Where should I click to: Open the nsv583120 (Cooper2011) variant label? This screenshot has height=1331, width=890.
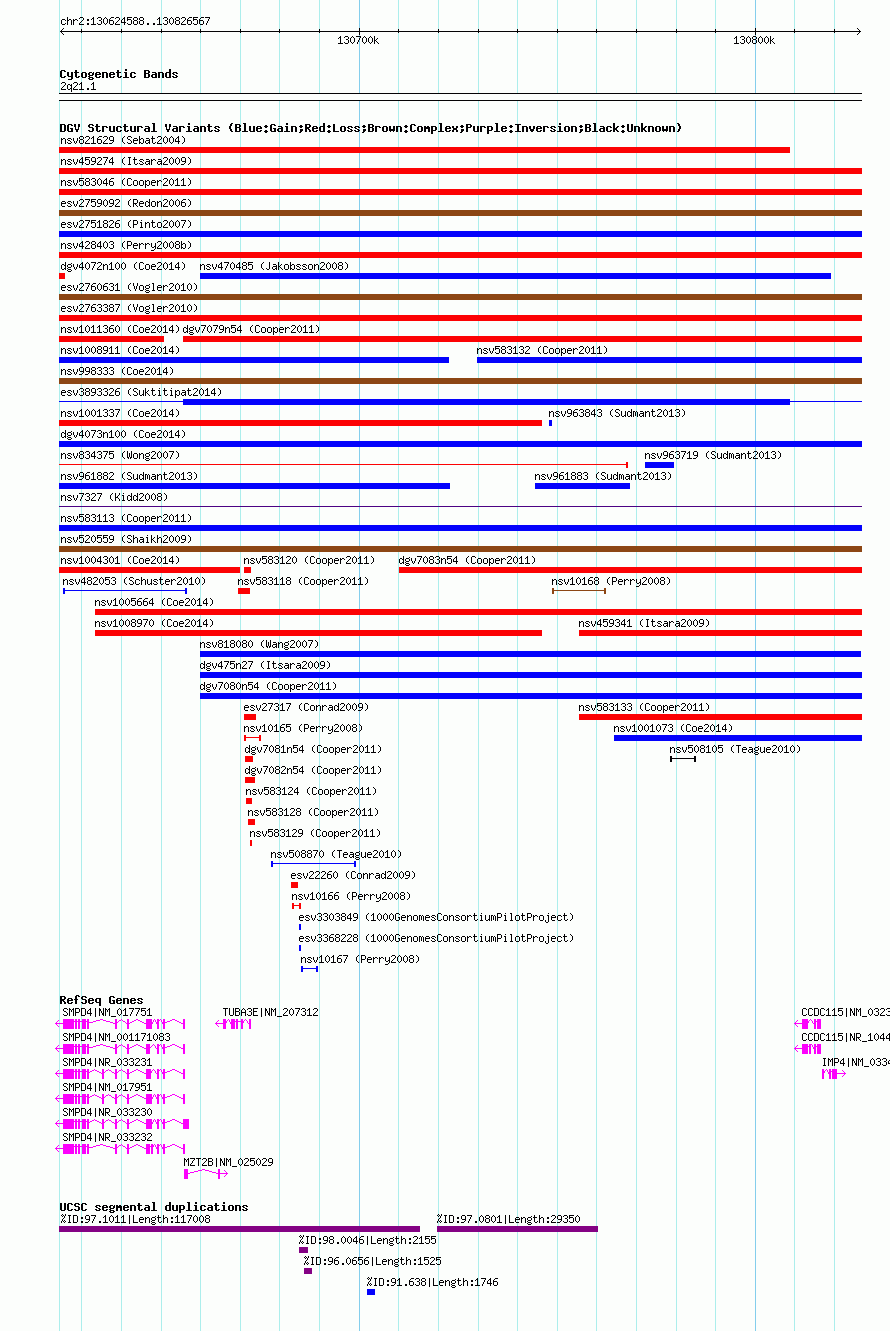pyautogui.click(x=309, y=560)
